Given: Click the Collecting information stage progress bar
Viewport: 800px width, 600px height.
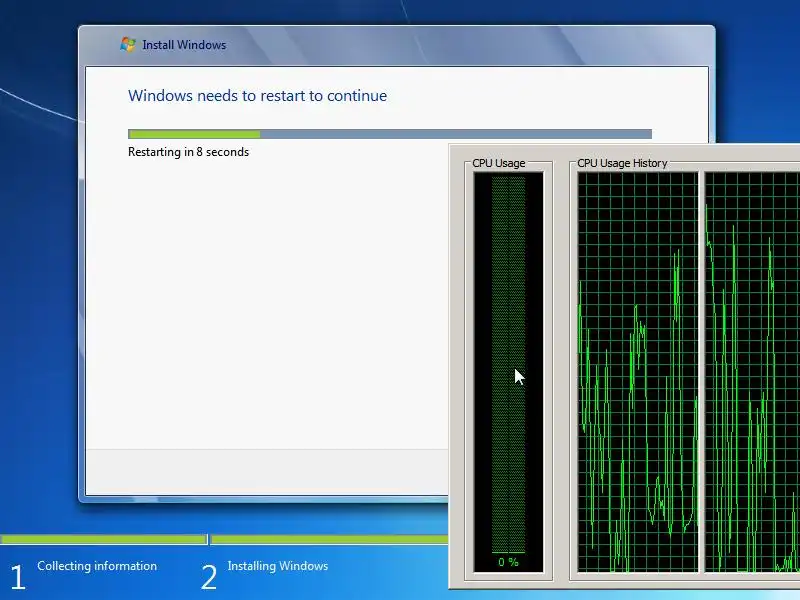Looking at the screenshot, I should point(104,539).
